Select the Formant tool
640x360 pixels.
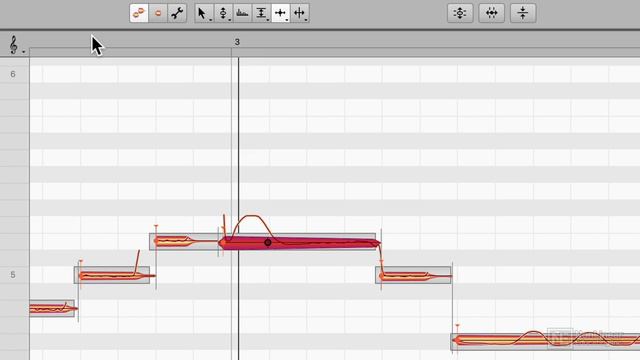(x=242, y=13)
